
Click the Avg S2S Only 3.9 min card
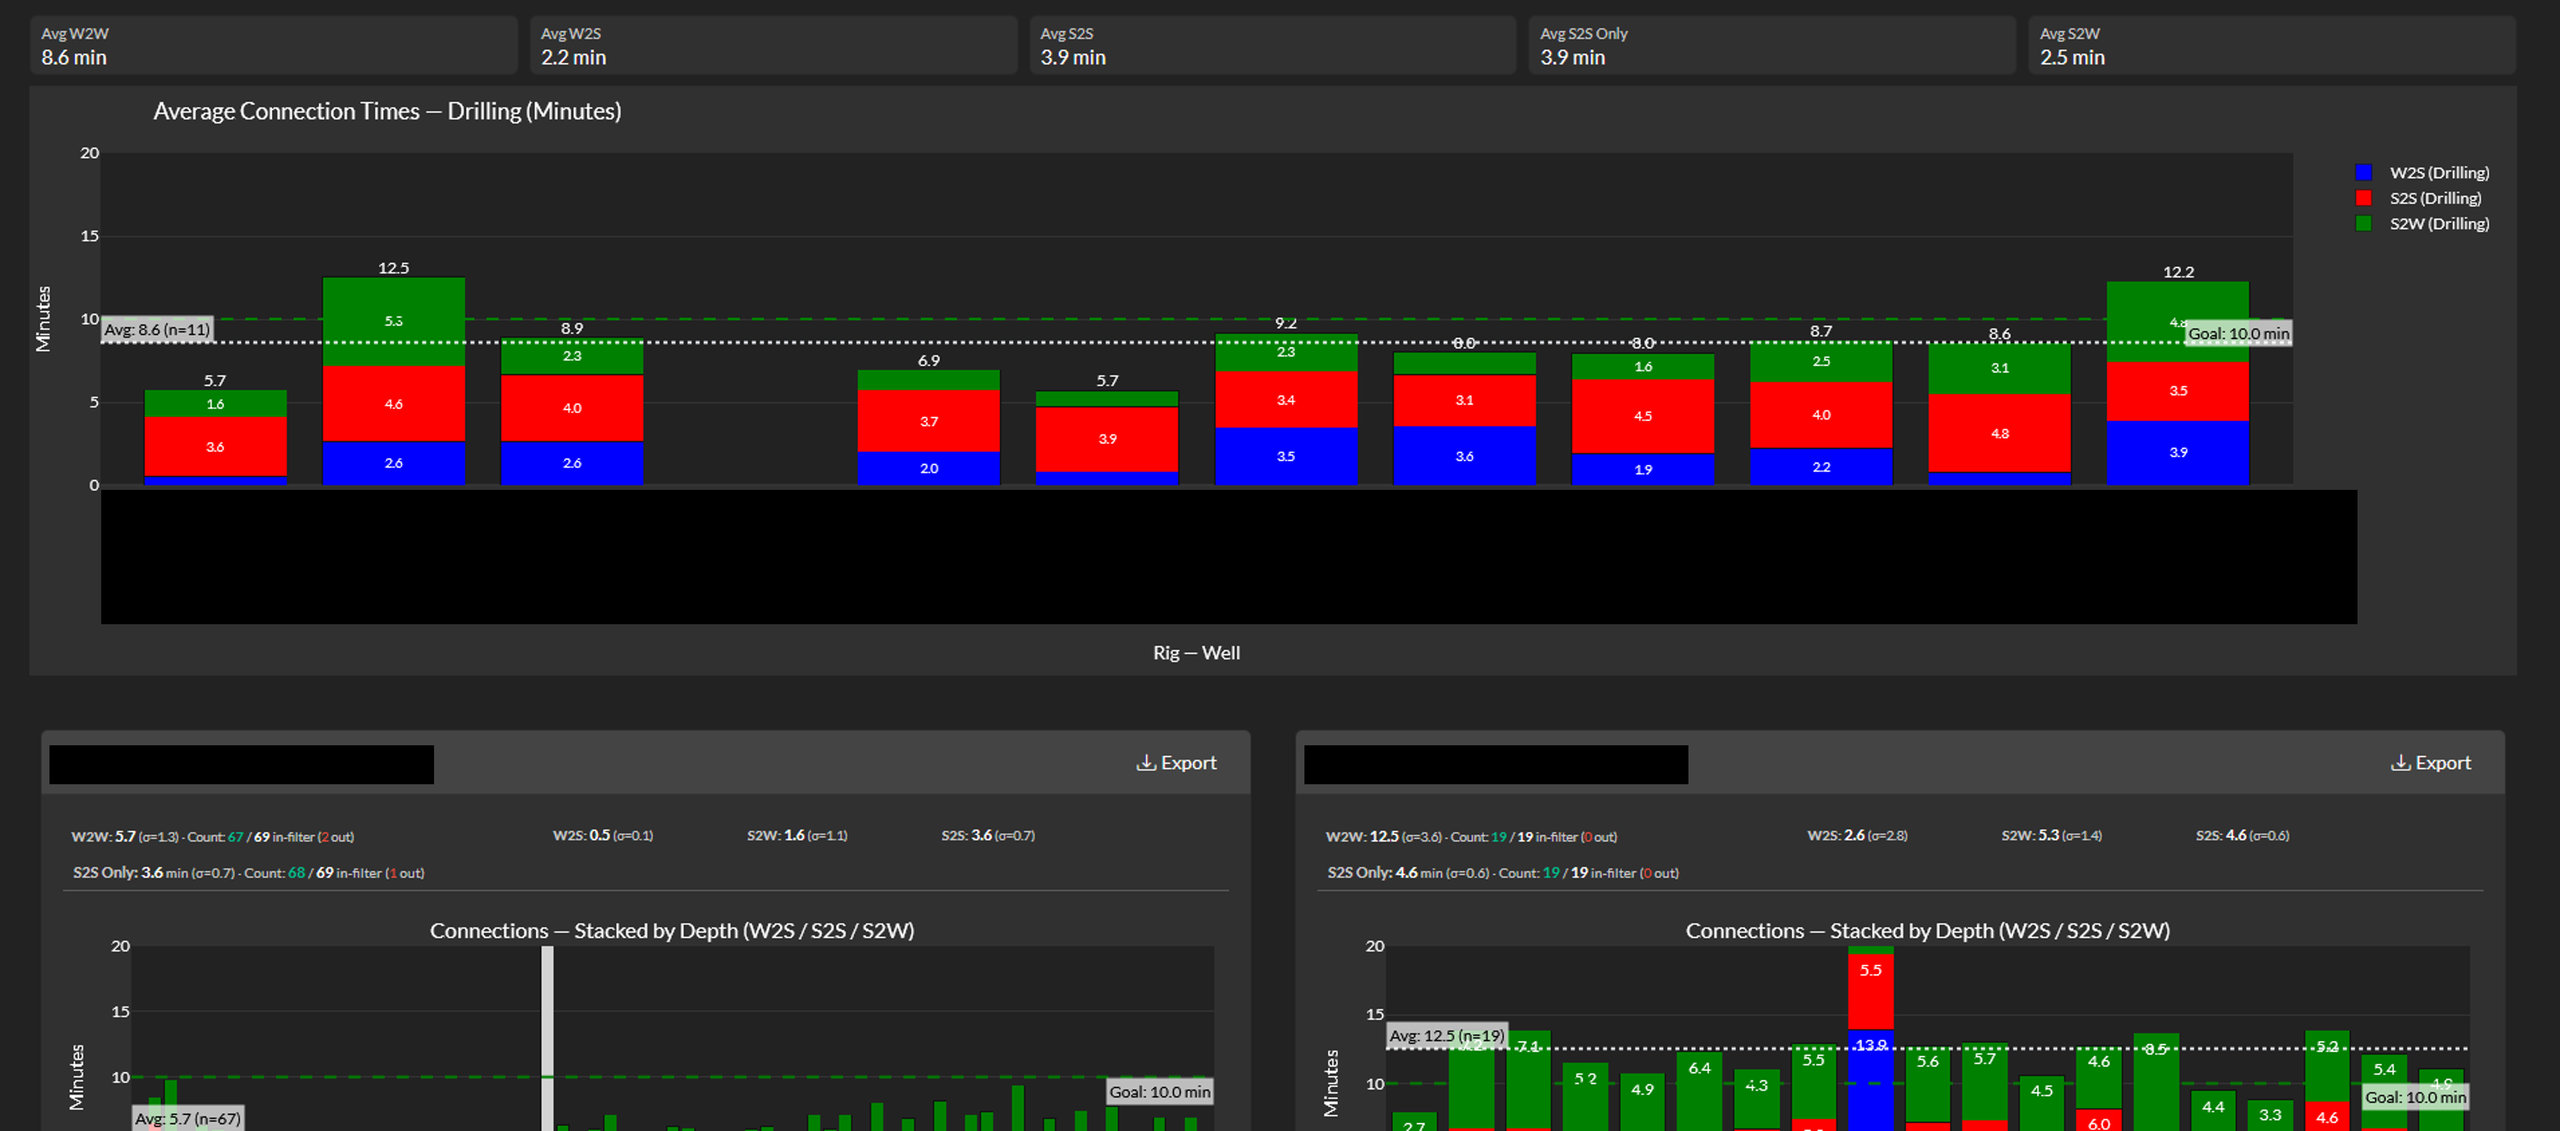click(x=1772, y=45)
